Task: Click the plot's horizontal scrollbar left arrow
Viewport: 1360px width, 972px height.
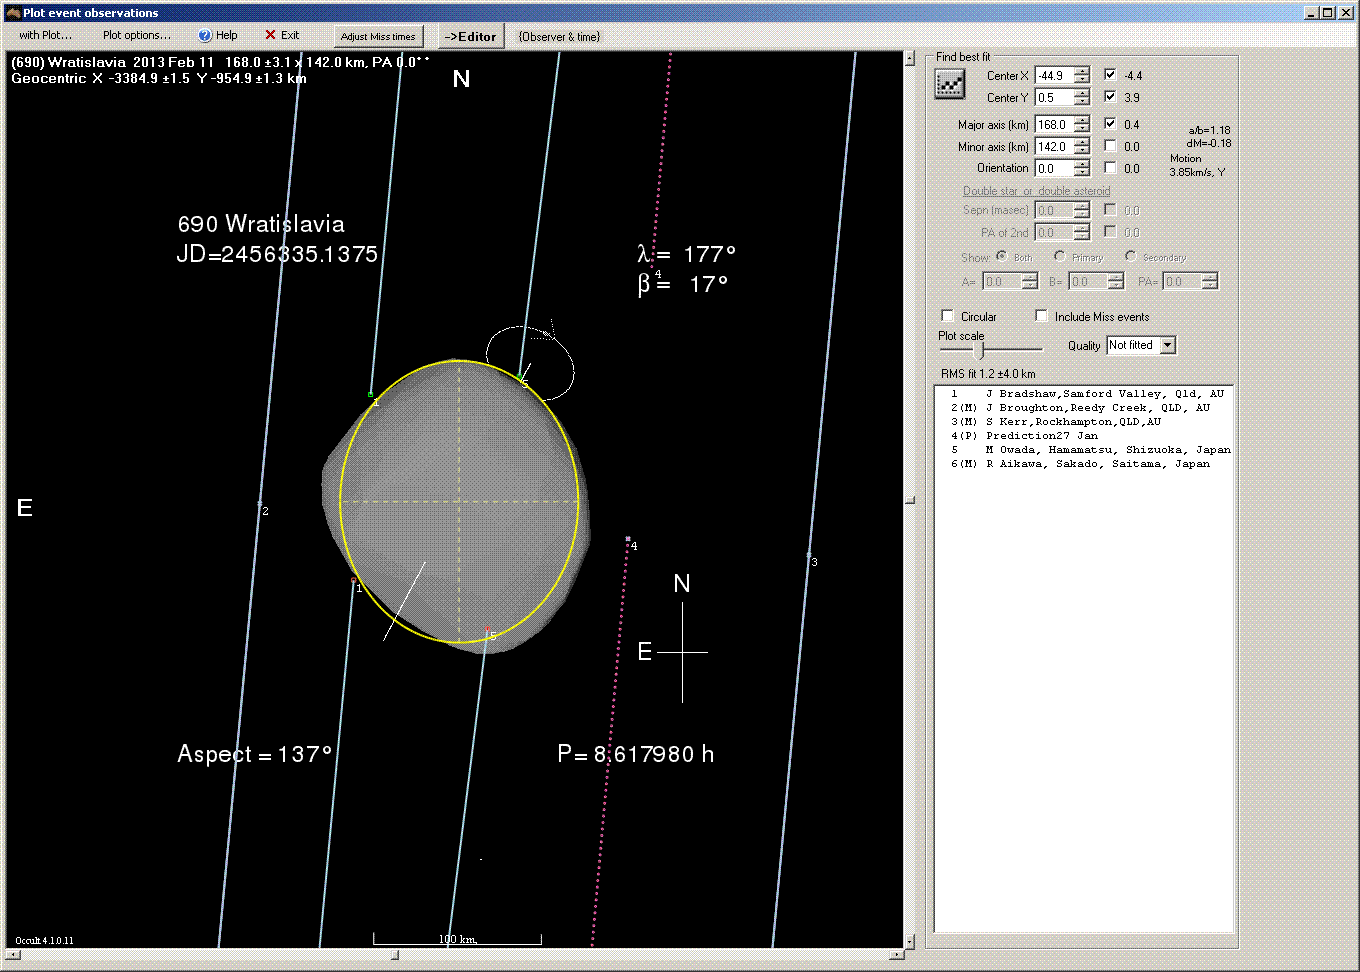Action: pos(13,955)
